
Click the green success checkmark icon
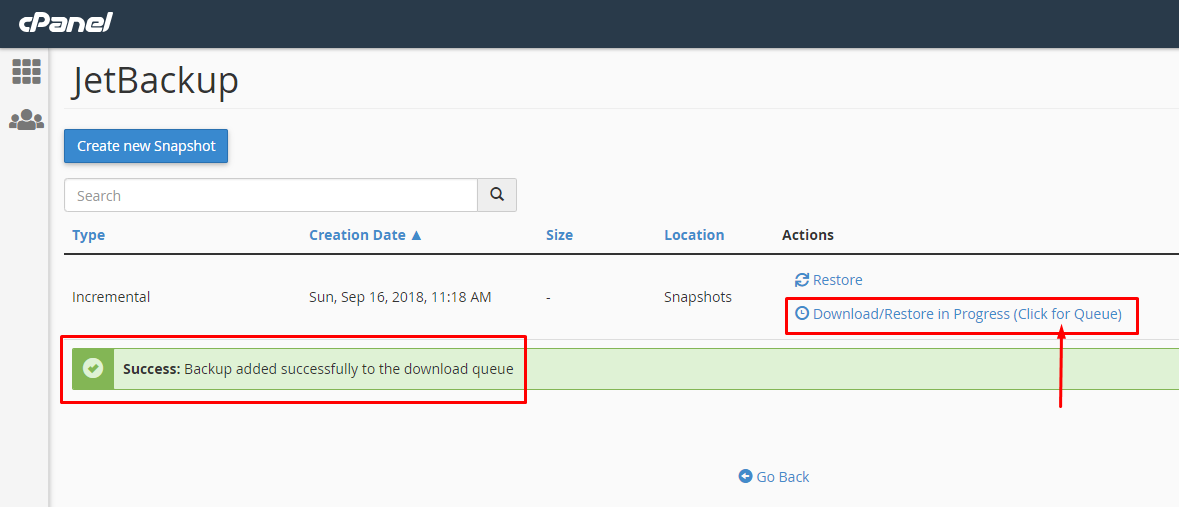93,369
